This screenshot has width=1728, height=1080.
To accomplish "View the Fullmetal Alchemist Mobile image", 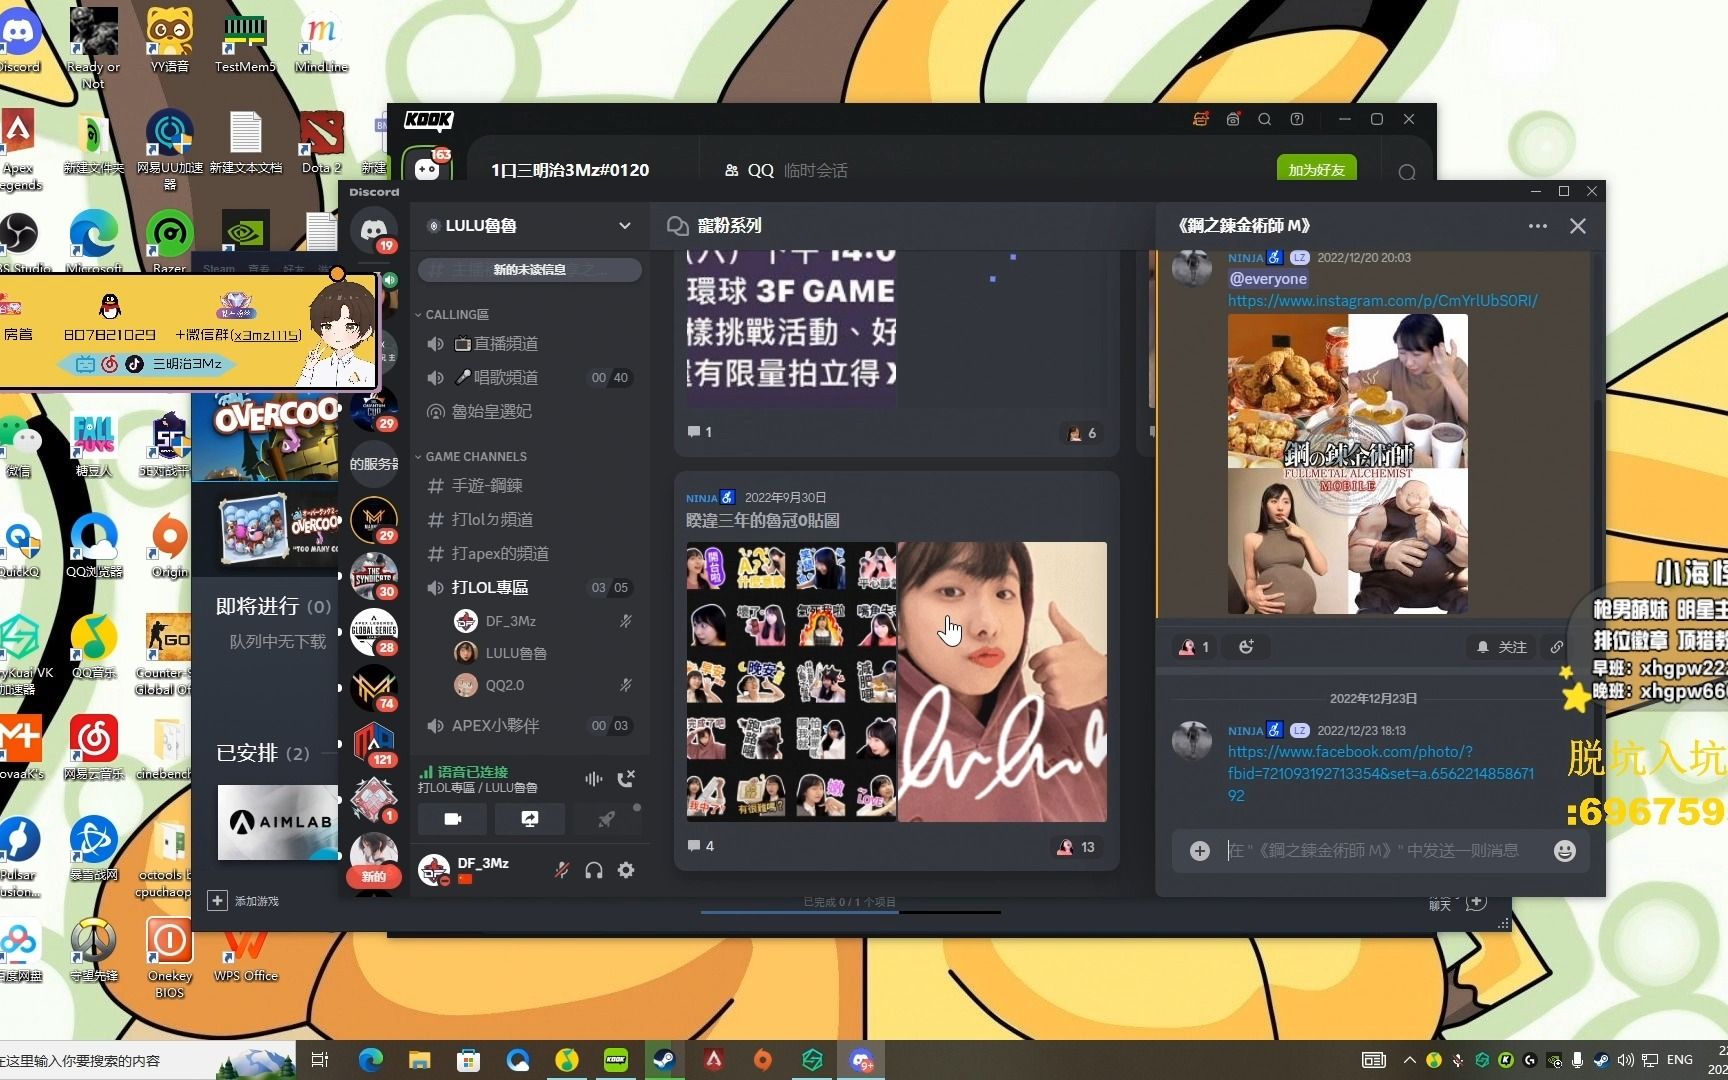I will point(1348,464).
